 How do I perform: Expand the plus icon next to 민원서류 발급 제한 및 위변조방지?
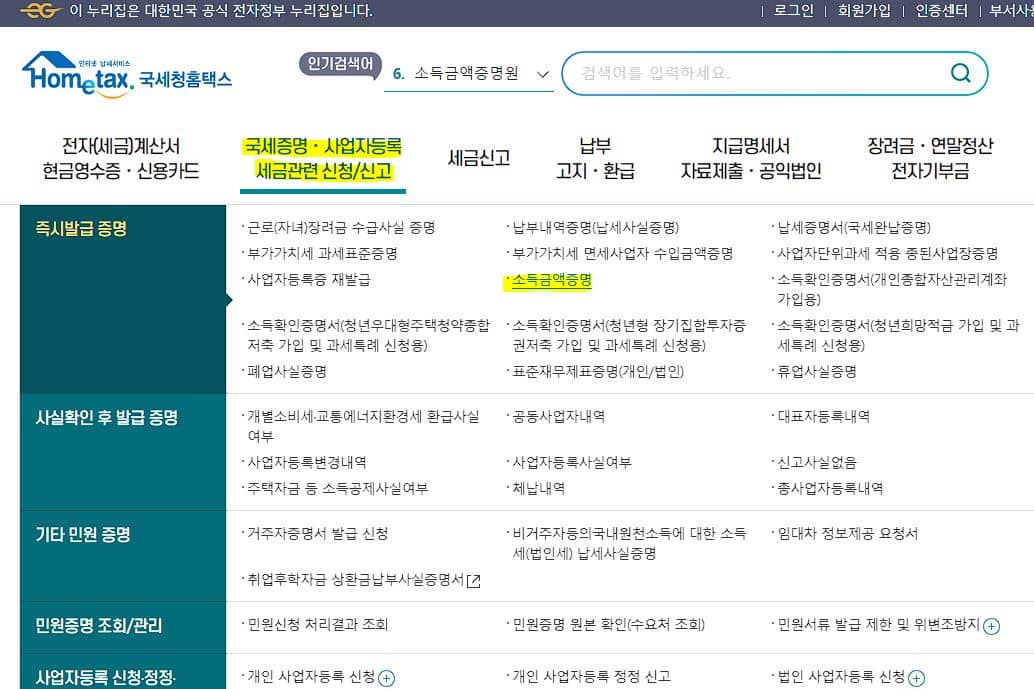989,626
